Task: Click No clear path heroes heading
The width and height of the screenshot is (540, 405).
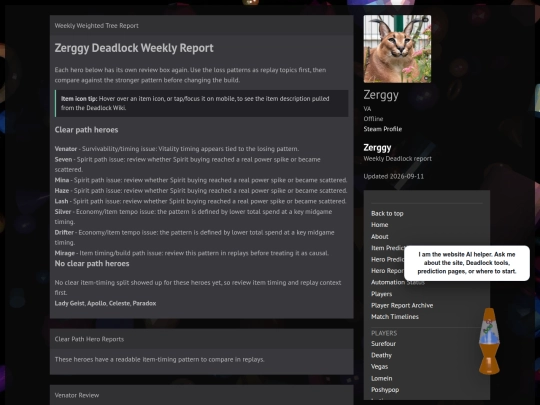Action: [92, 263]
